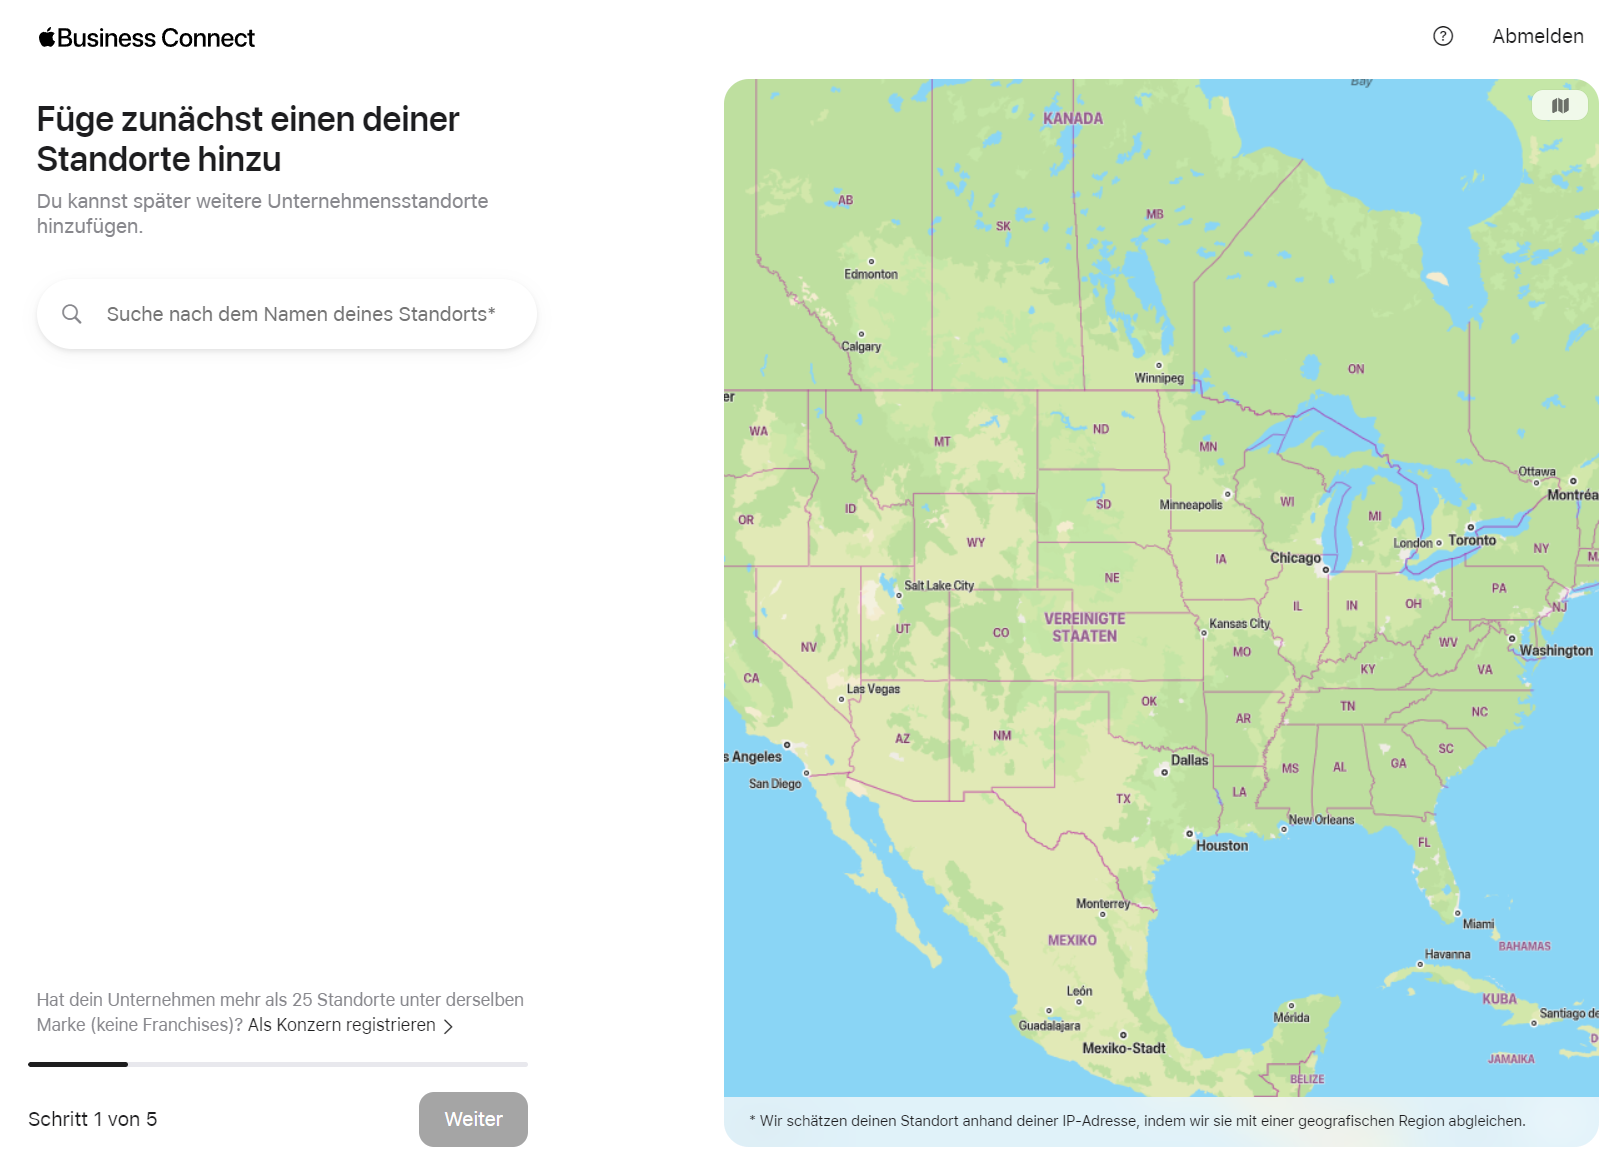Image resolution: width=1612 pixels, height=1161 pixels.
Task: Open the map view mode icon
Action: point(1559,105)
